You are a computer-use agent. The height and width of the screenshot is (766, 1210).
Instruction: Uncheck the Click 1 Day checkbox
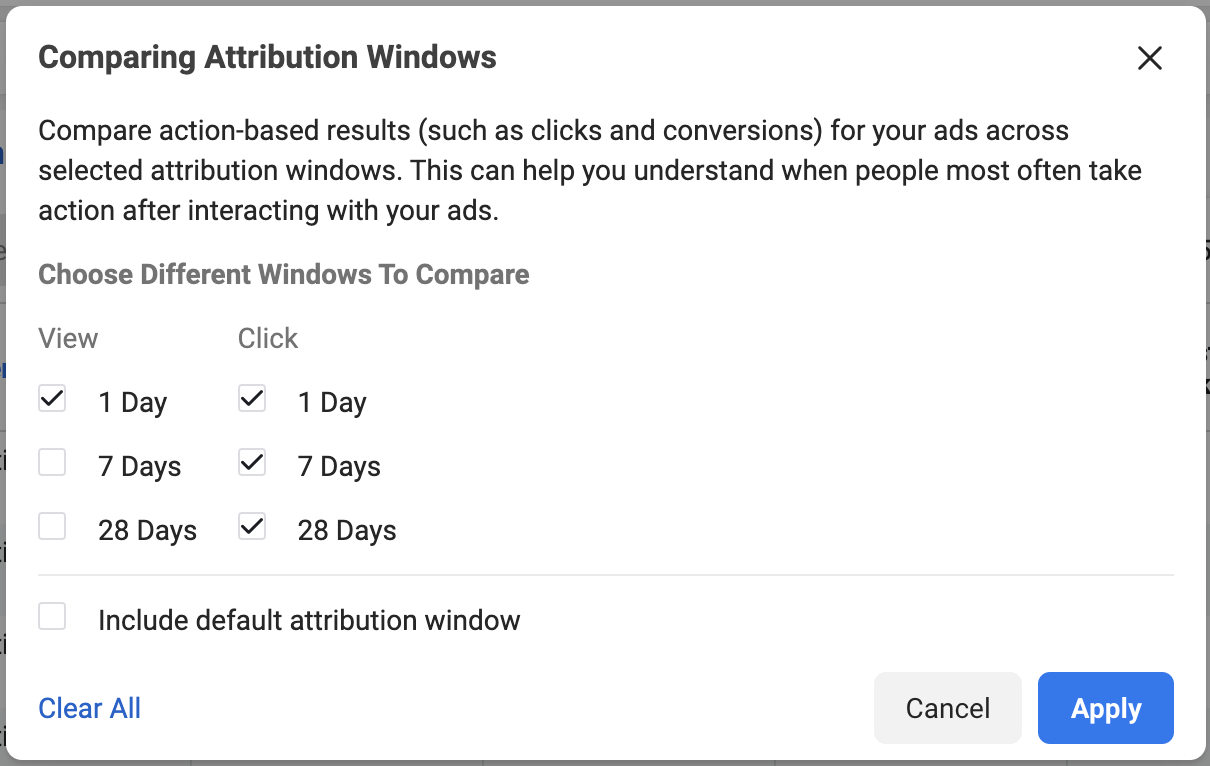click(x=252, y=399)
